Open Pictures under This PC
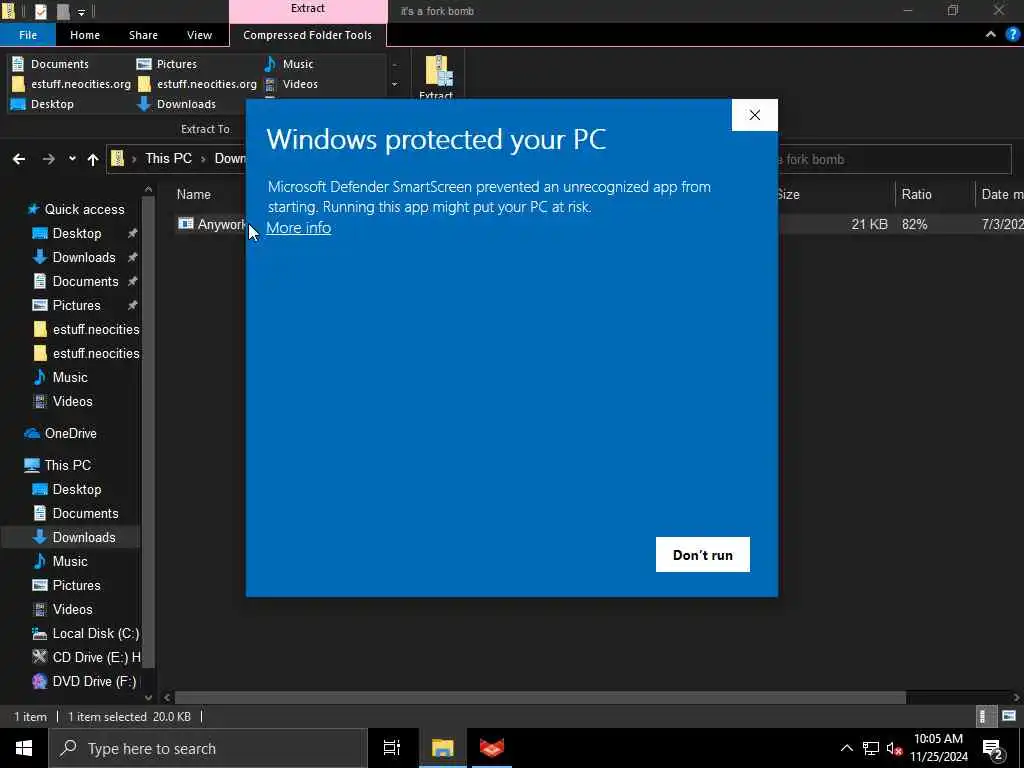Viewport: 1024px width, 768px height. click(x=76, y=585)
